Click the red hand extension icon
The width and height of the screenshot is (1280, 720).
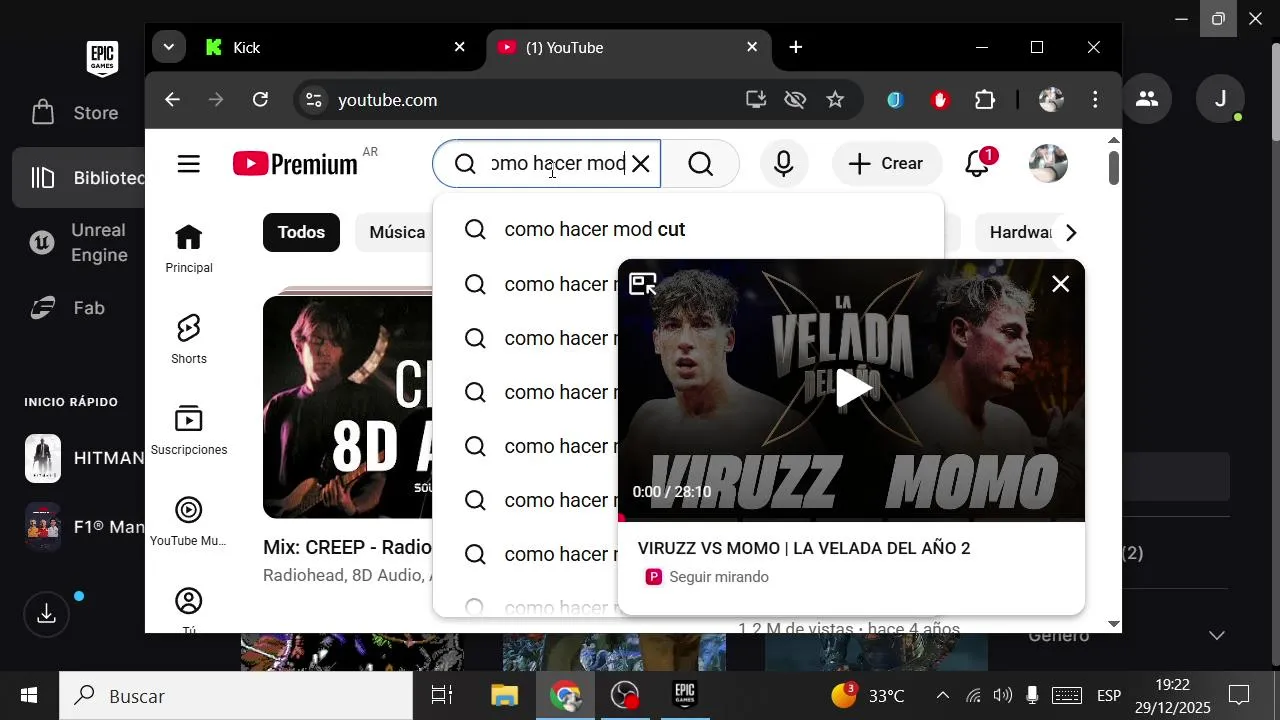tap(940, 100)
